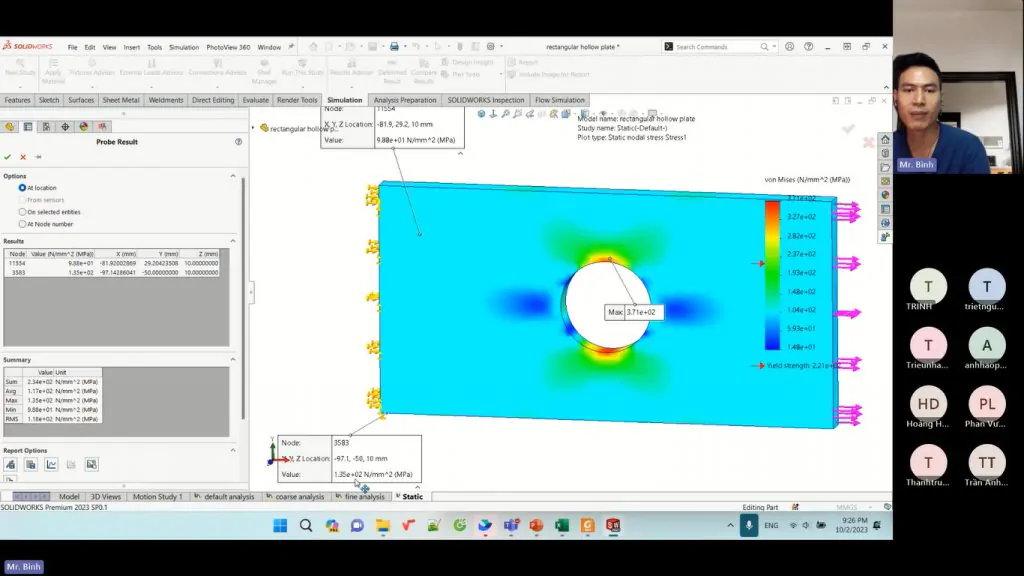Open Windows Search in taskbar

[306, 526]
